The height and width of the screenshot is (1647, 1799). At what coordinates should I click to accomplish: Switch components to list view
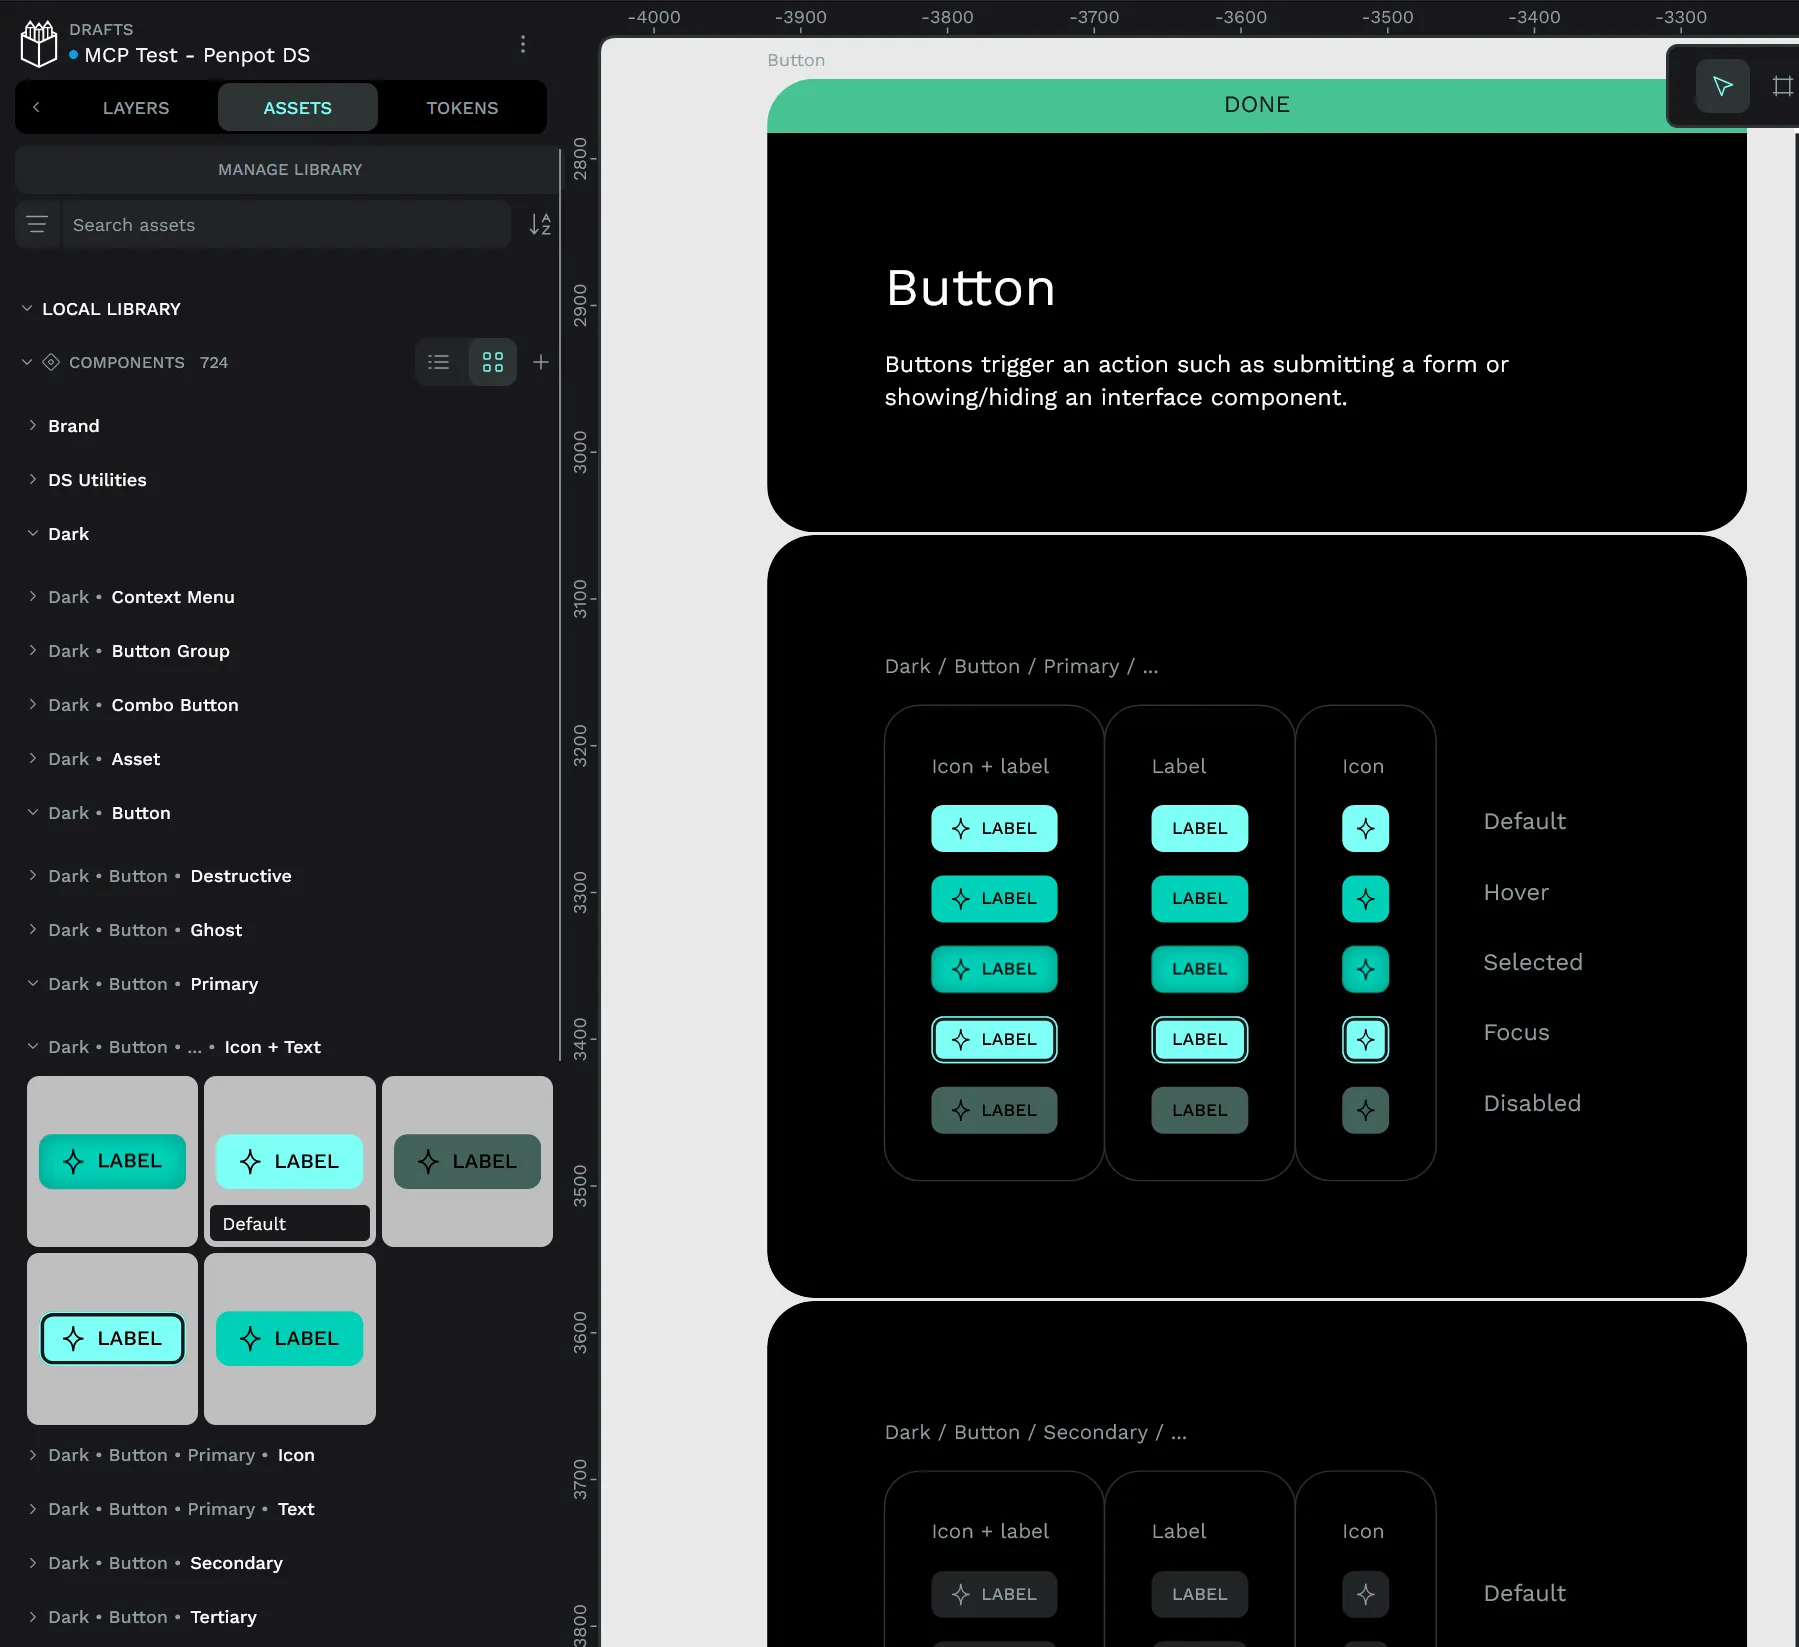pyautogui.click(x=439, y=362)
